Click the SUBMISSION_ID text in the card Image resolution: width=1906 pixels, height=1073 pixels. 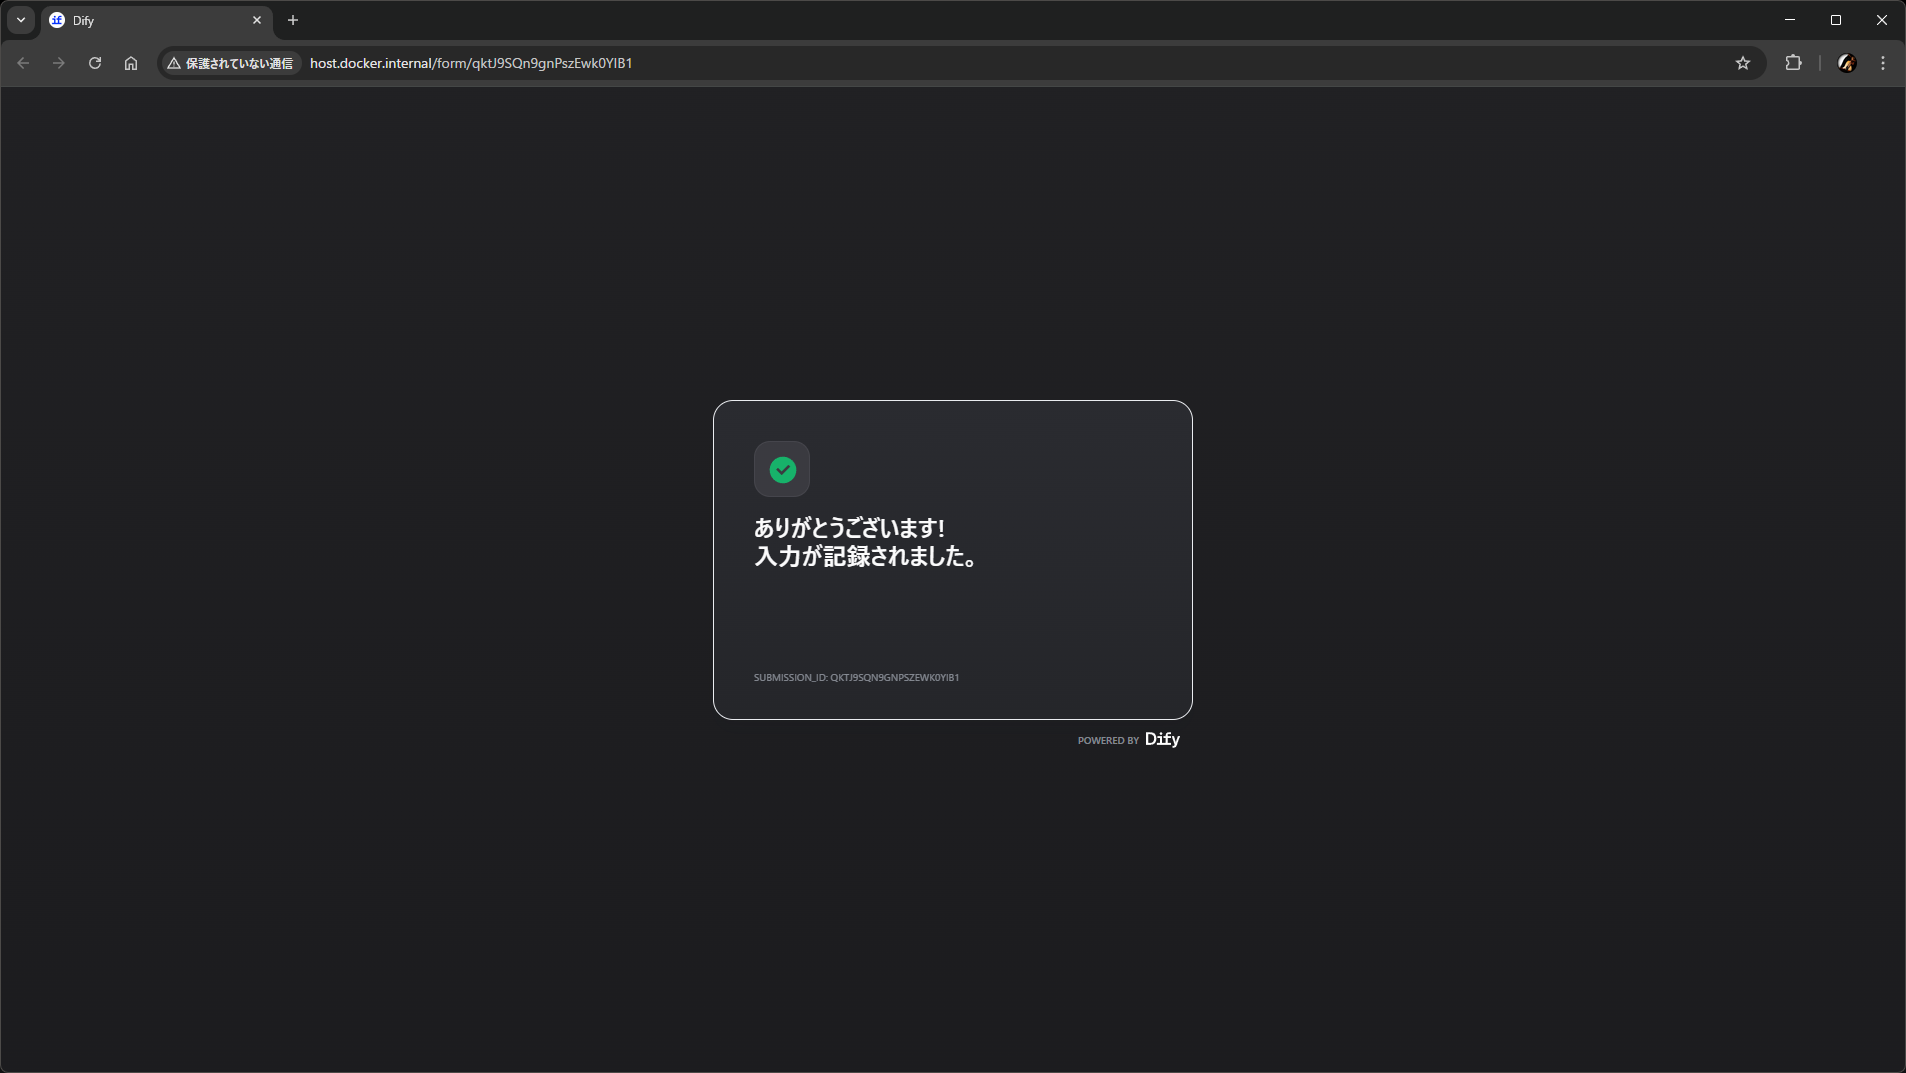coord(856,677)
